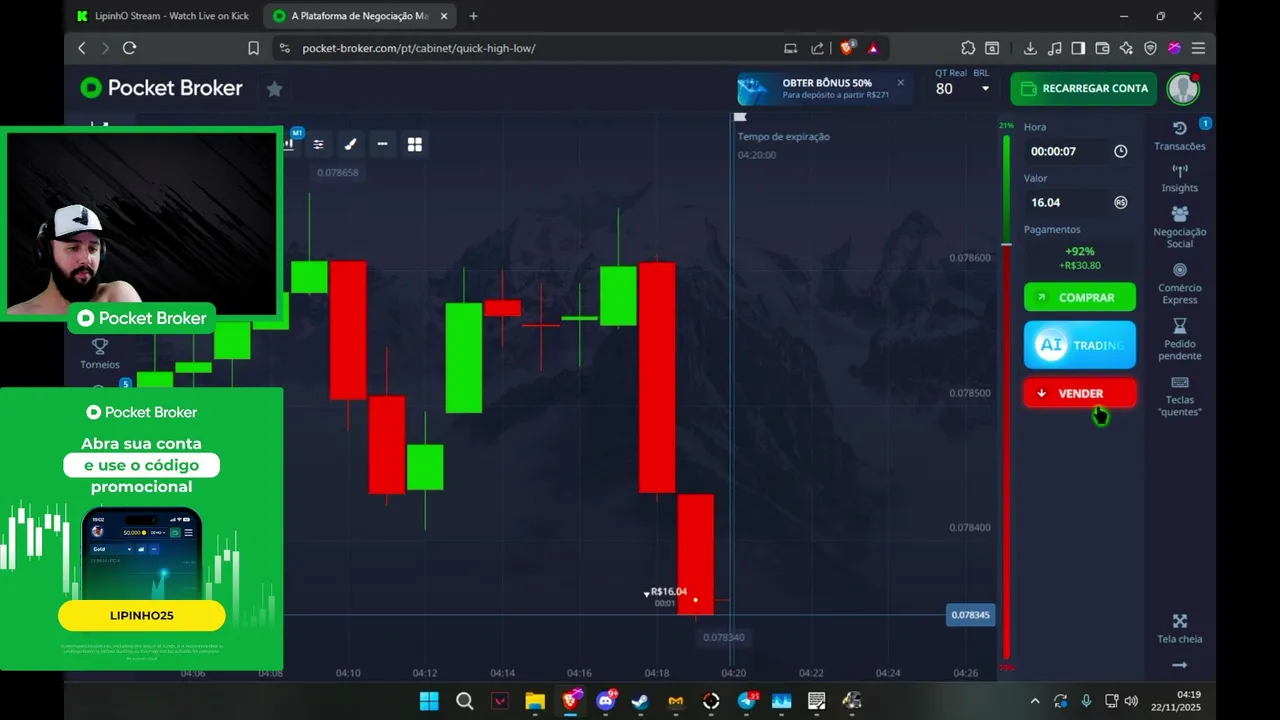Screen dimensions: 1280x720
Task: Click the green COMPRAR button
Action: [1080, 297]
